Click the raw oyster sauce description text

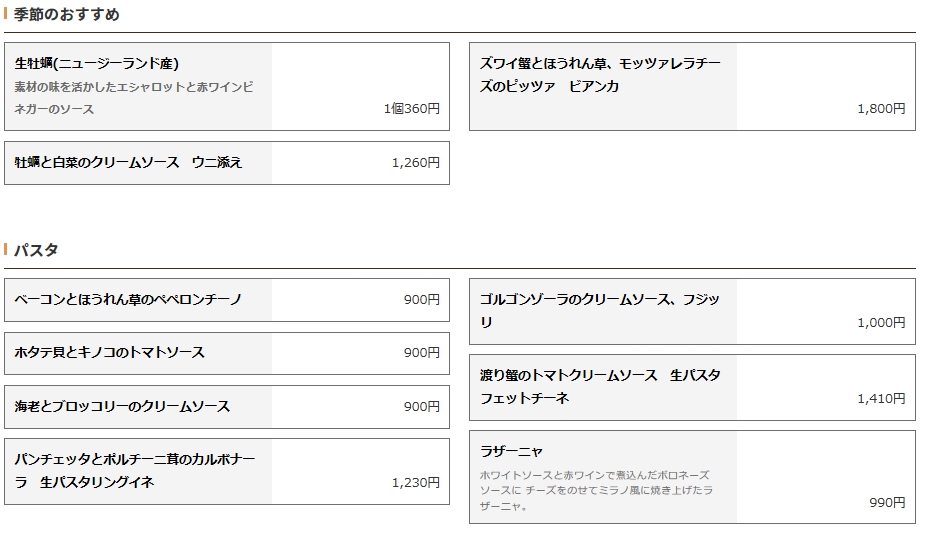(x=134, y=98)
